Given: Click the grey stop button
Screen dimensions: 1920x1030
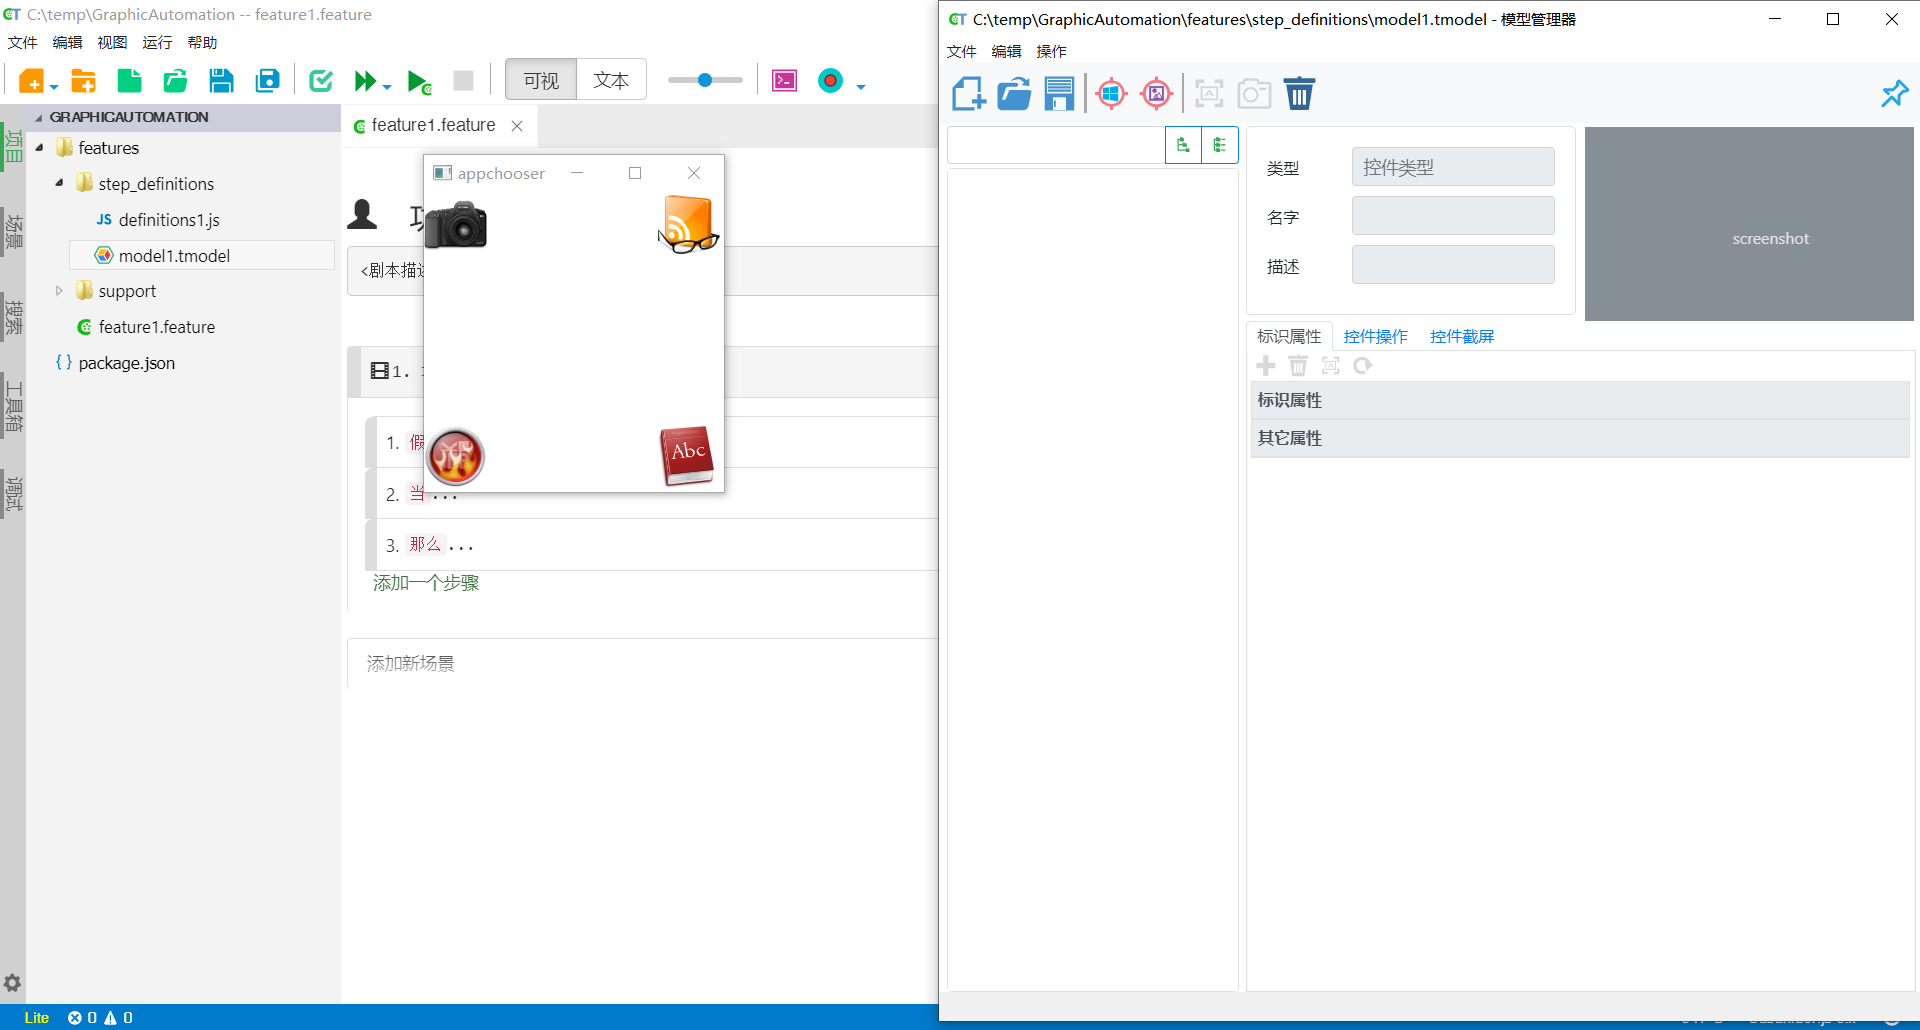Looking at the screenshot, I should 463,81.
